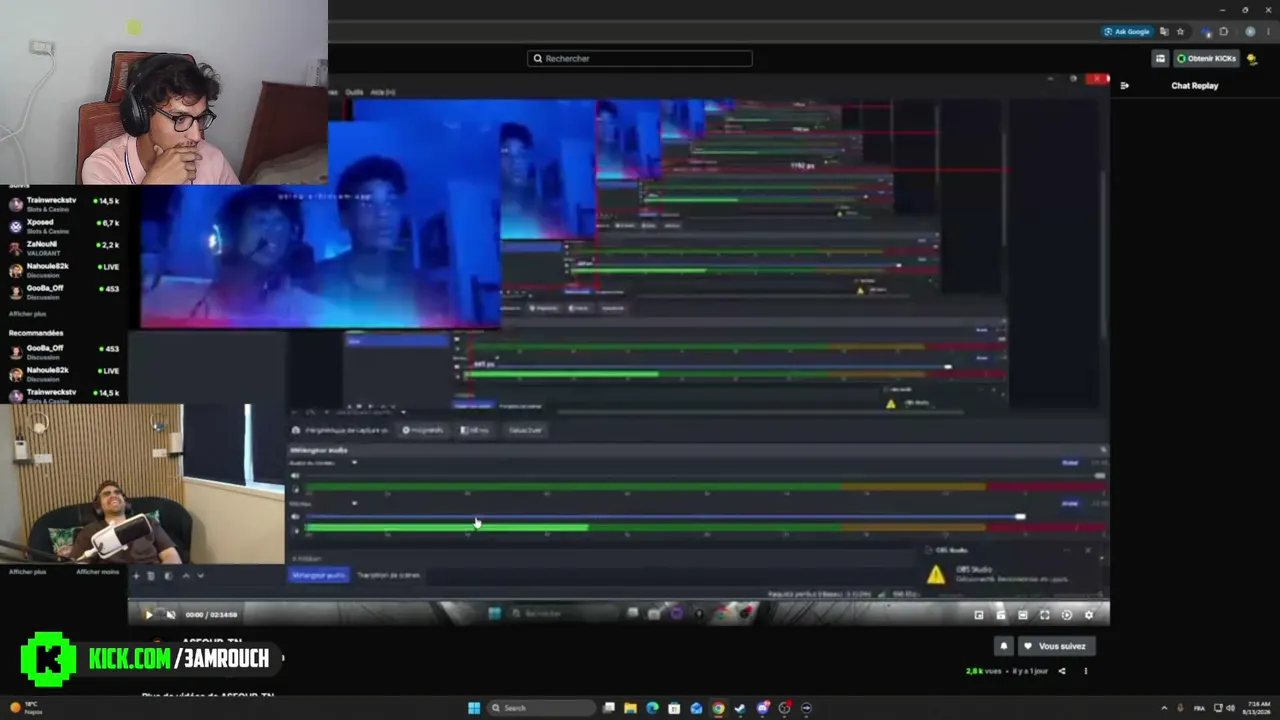
Task: Click the video time counter 00:00
Action: [x=194, y=615]
